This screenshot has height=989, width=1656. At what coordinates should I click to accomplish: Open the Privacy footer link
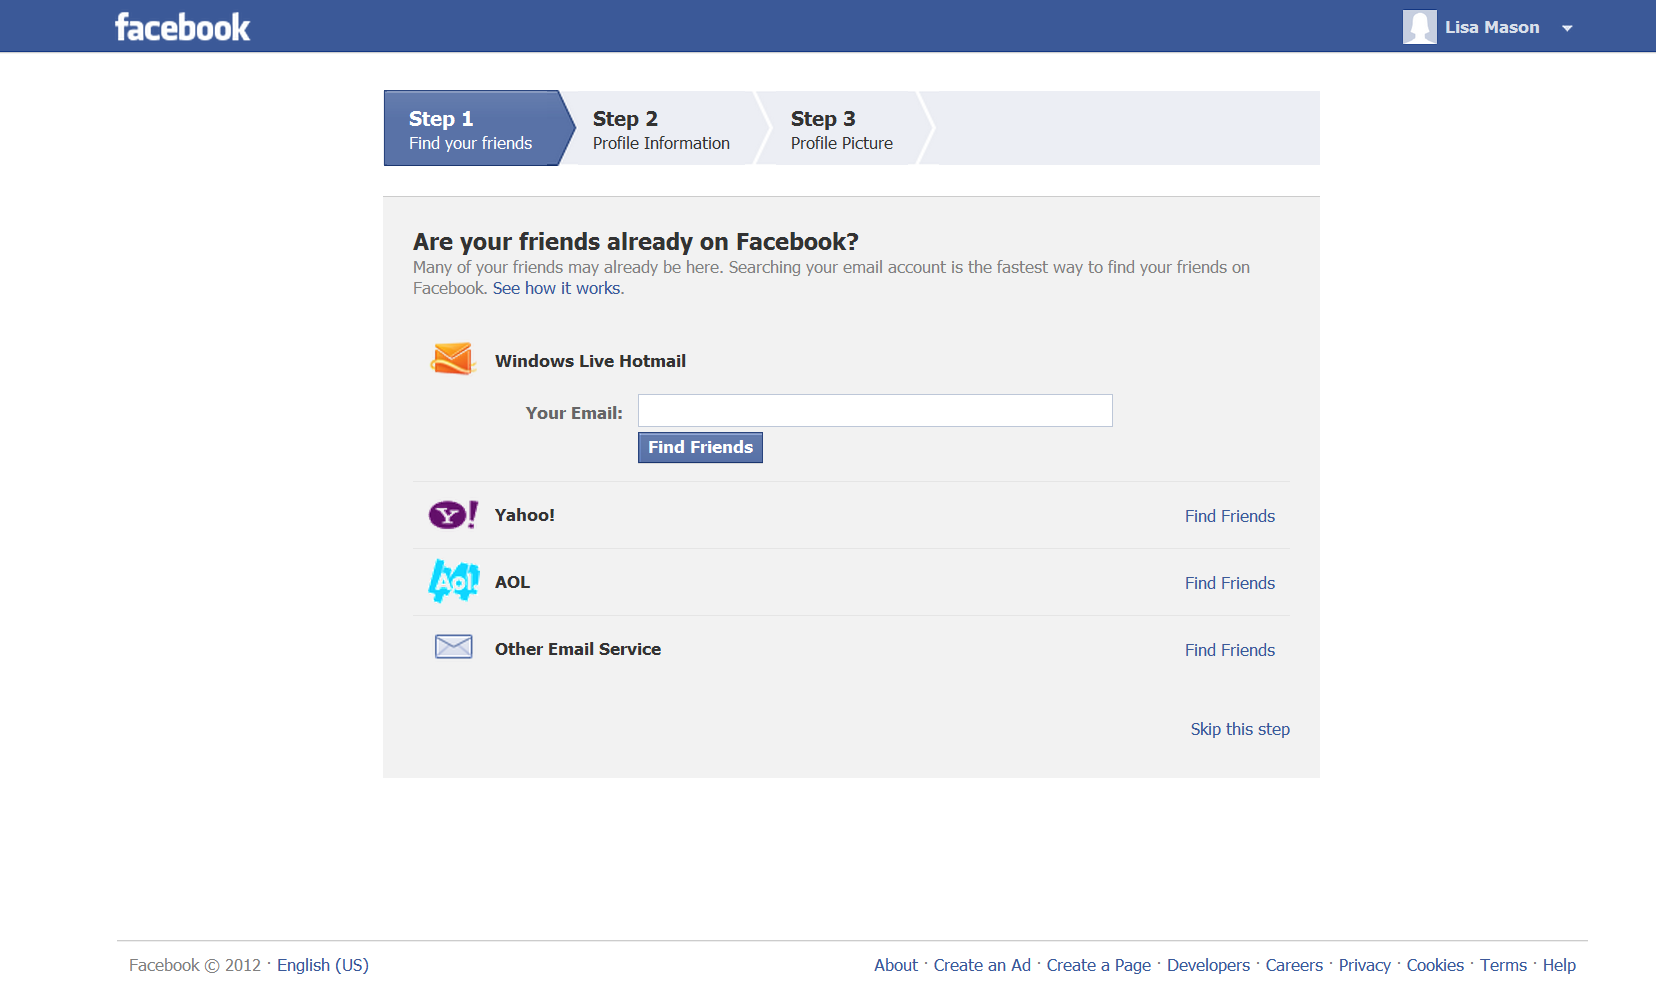point(1365,965)
